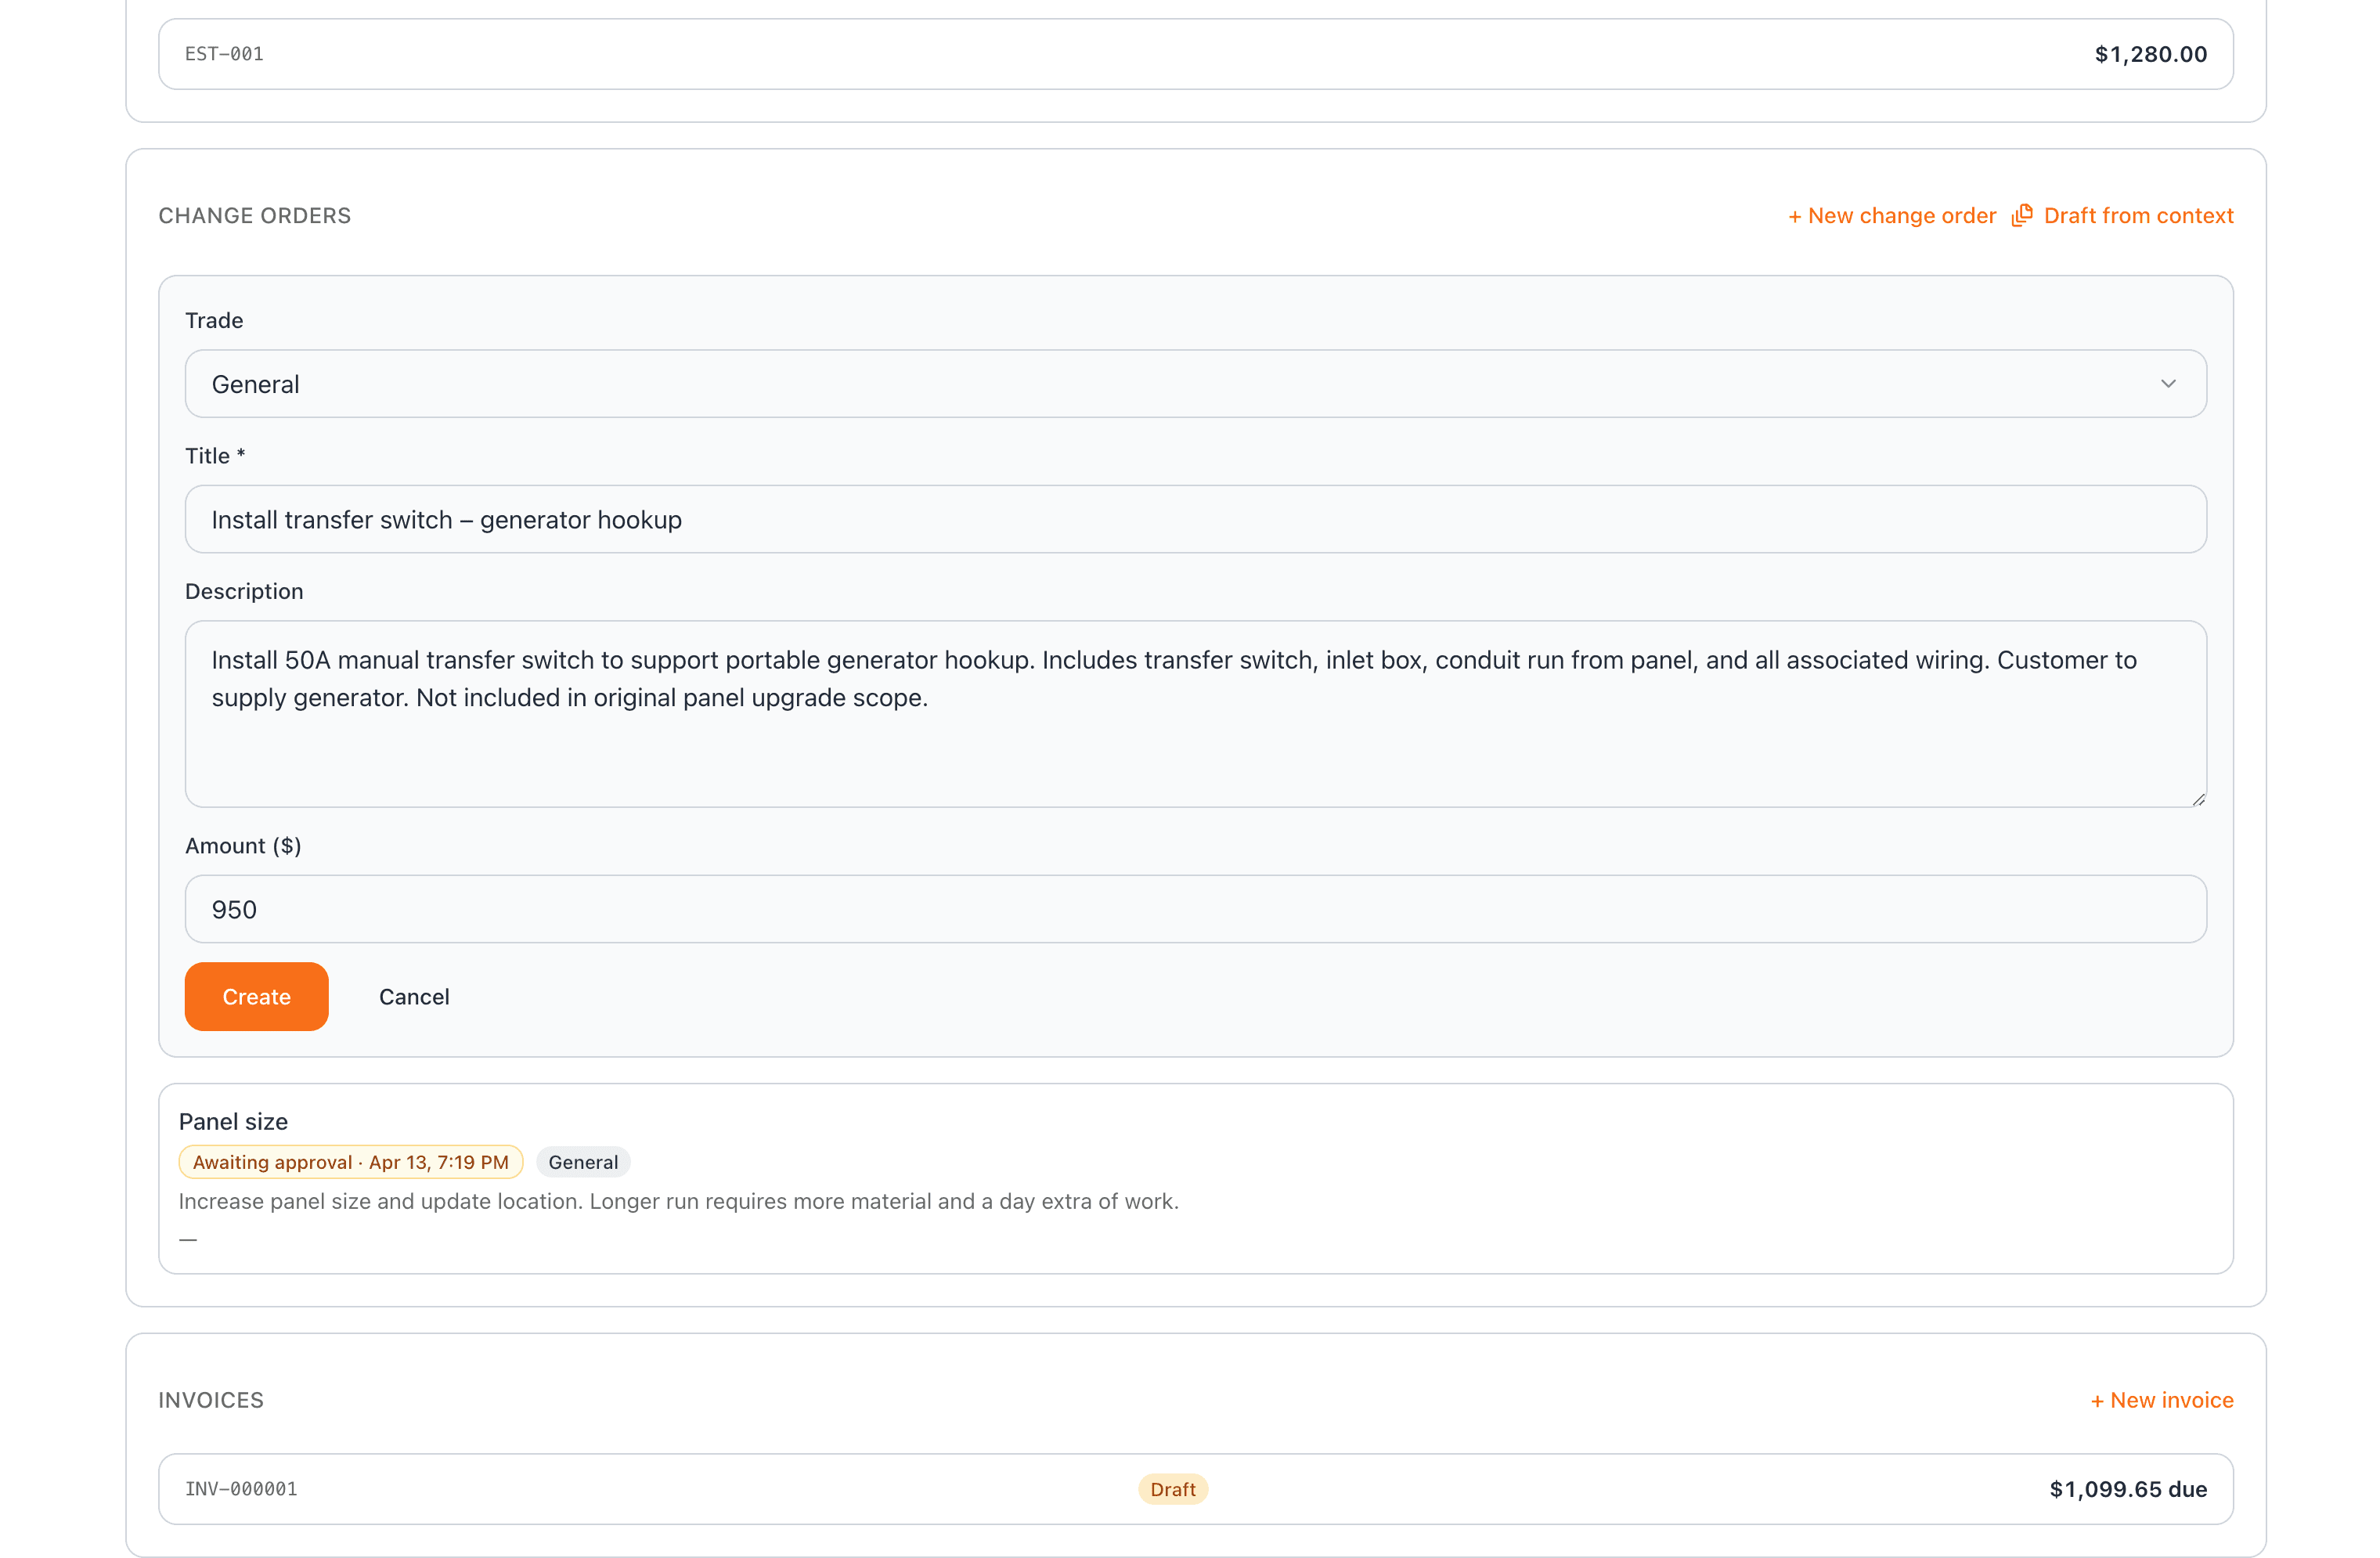Click the Cancel button
The height and width of the screenshot is (1558, 2380).
[x=414, y=996]
